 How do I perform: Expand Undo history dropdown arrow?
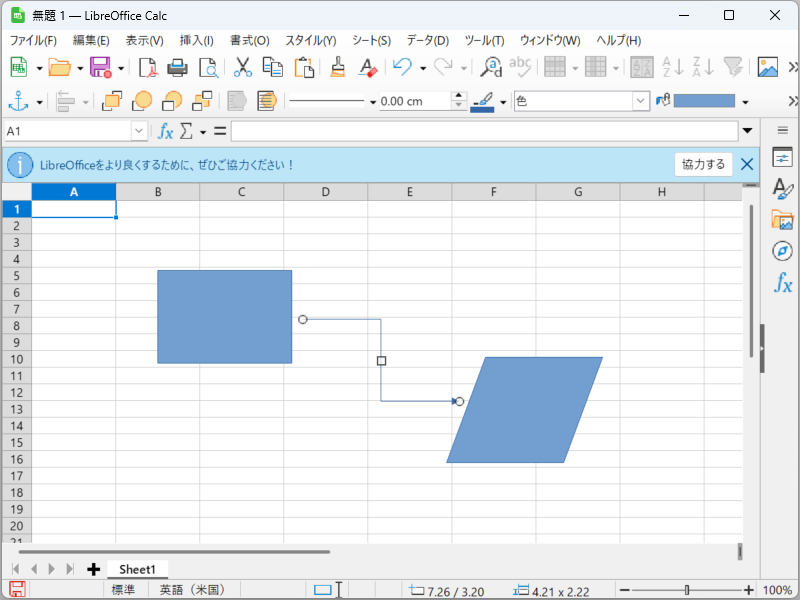click(x=422, y=68)
